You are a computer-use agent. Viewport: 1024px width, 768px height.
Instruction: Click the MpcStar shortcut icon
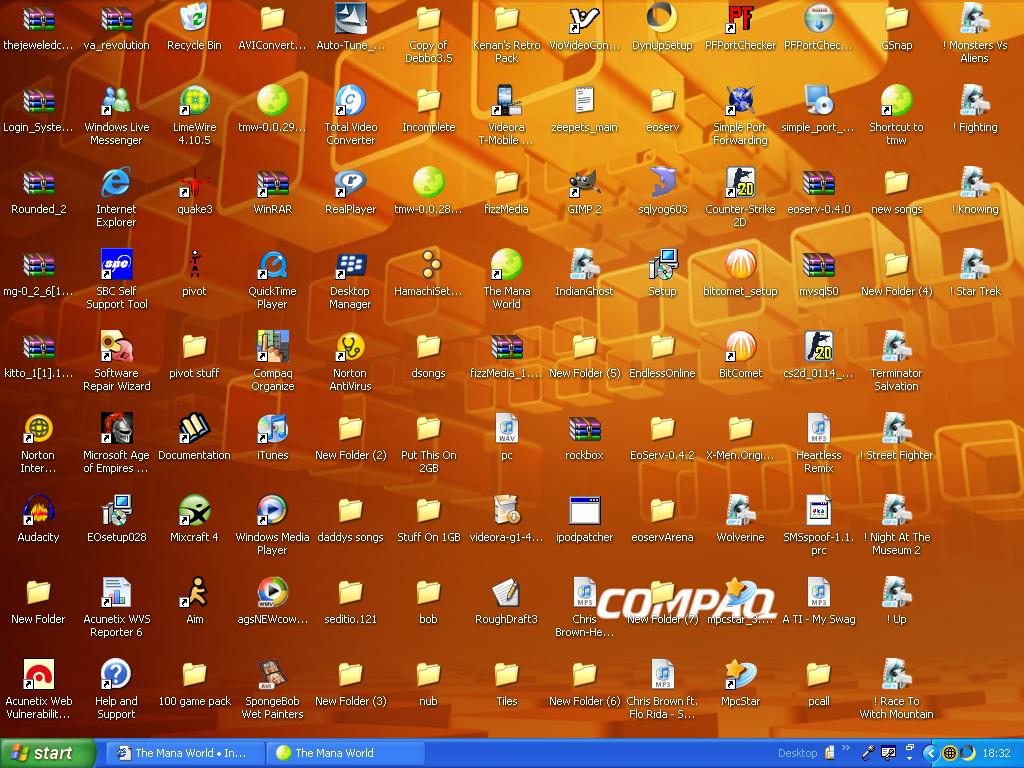point(741,674)
